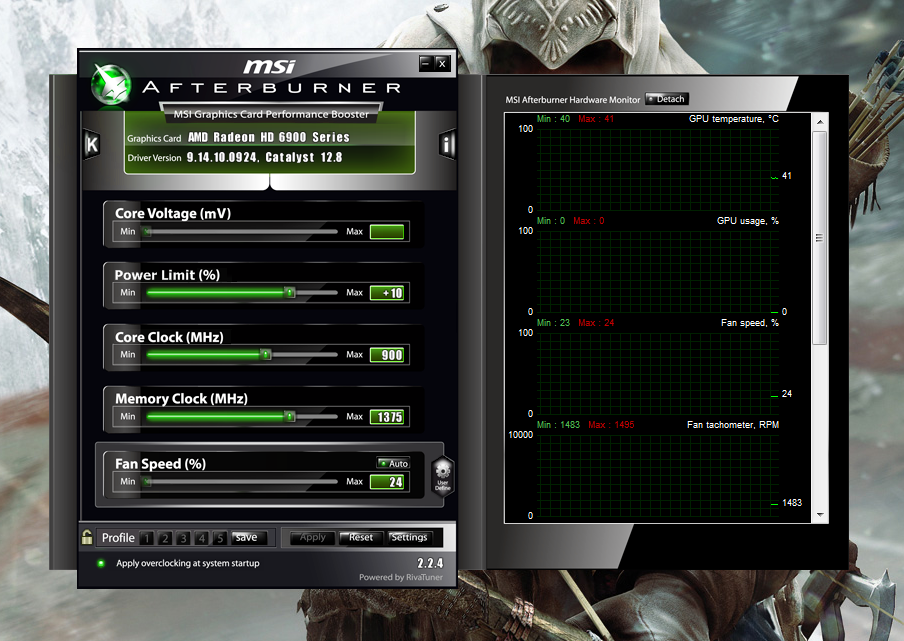Screen dimensions: 904x641
Task: Click the Memory Clock slider handle
Action: [290, 416]
